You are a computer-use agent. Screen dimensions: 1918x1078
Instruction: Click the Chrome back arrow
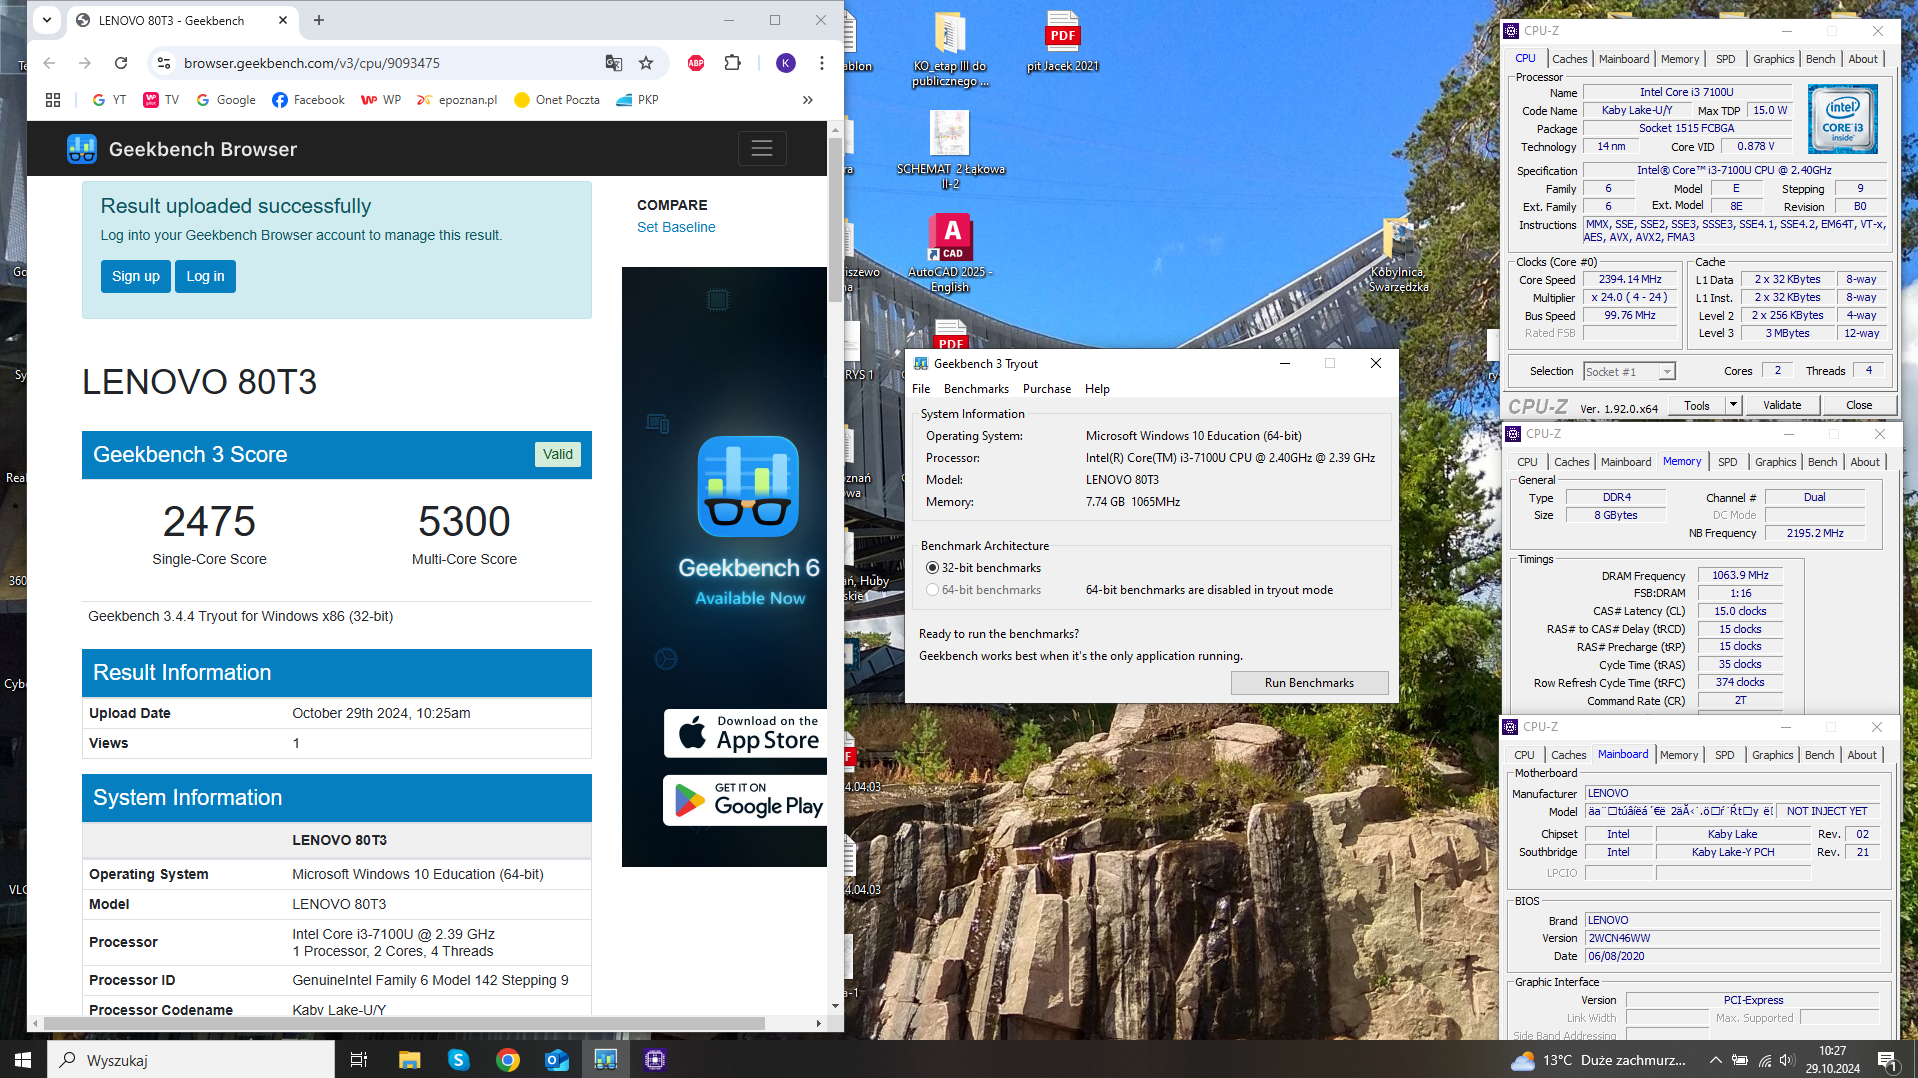click(49, 63)
